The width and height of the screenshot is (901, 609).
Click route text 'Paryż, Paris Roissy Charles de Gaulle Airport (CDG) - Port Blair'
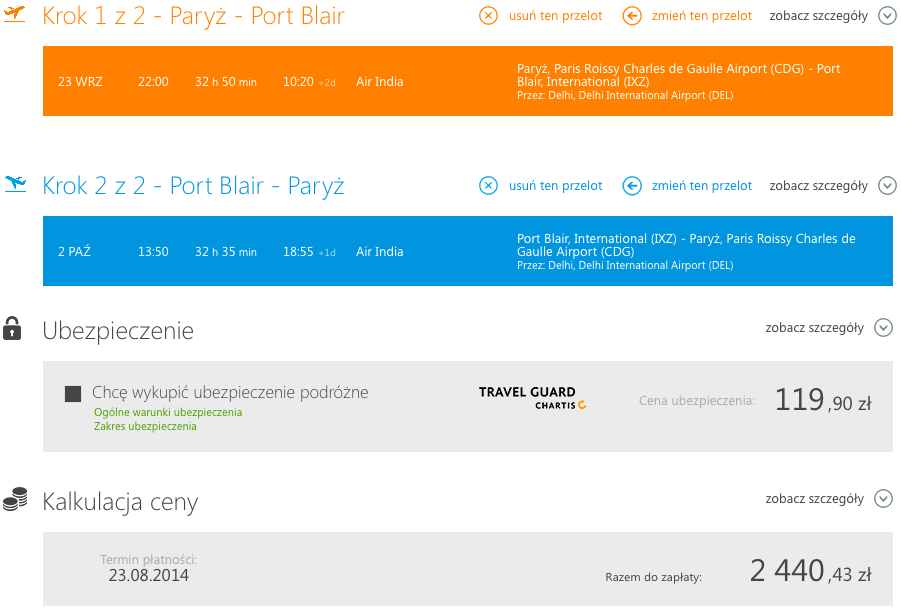[678, 75]
